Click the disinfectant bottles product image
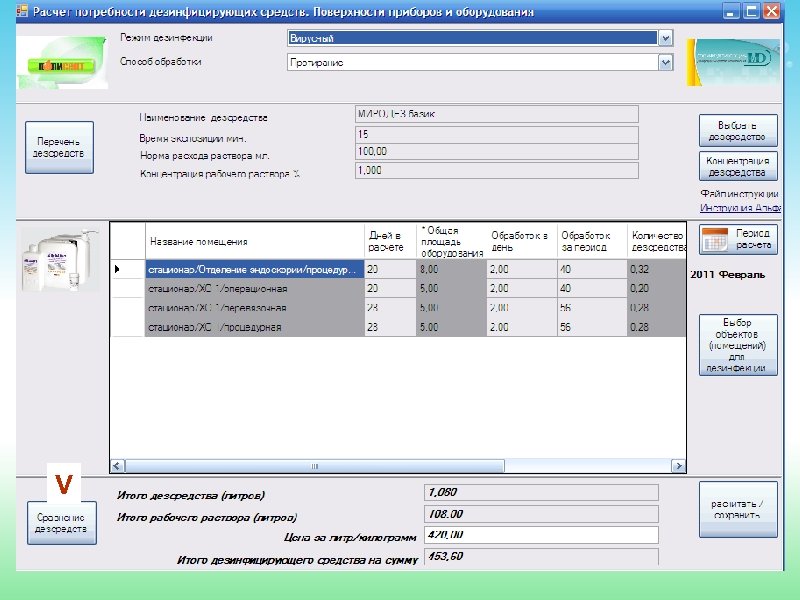Screen dimensions: 800x600 click(x=60, y=261)
